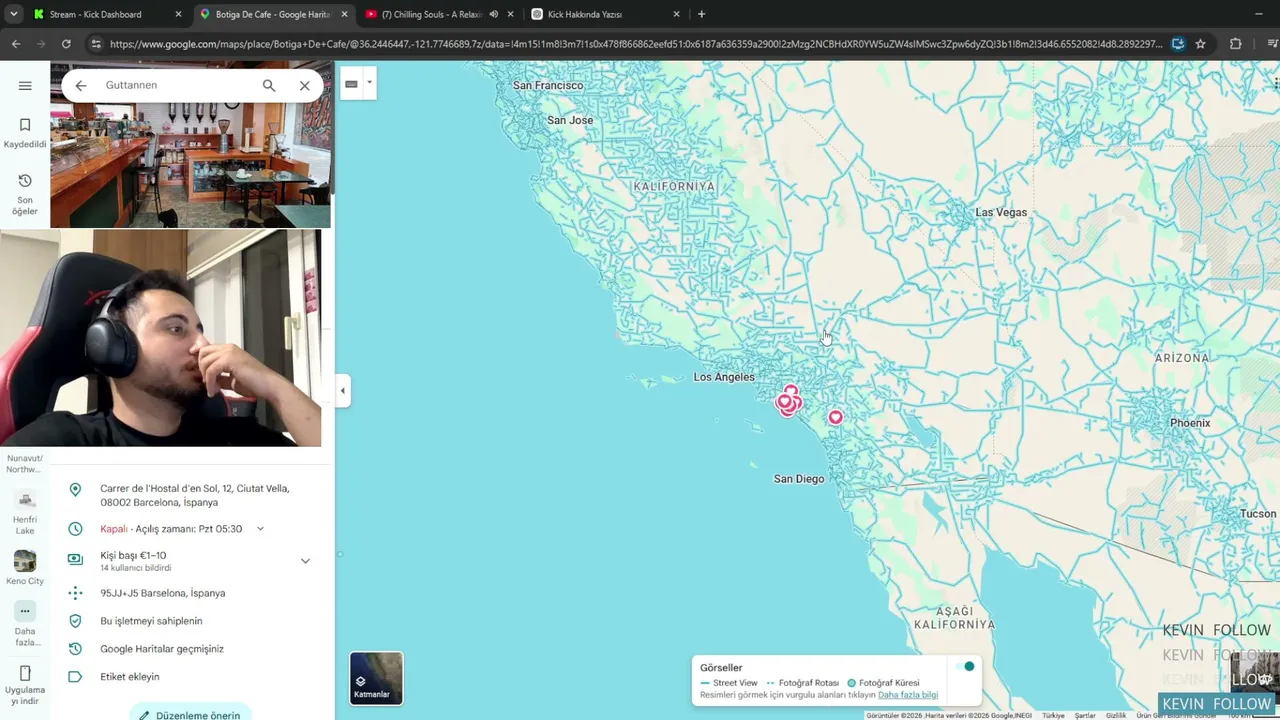
Task: Click the browser back button
Action: pyautogui.click(x=16, y=44)
